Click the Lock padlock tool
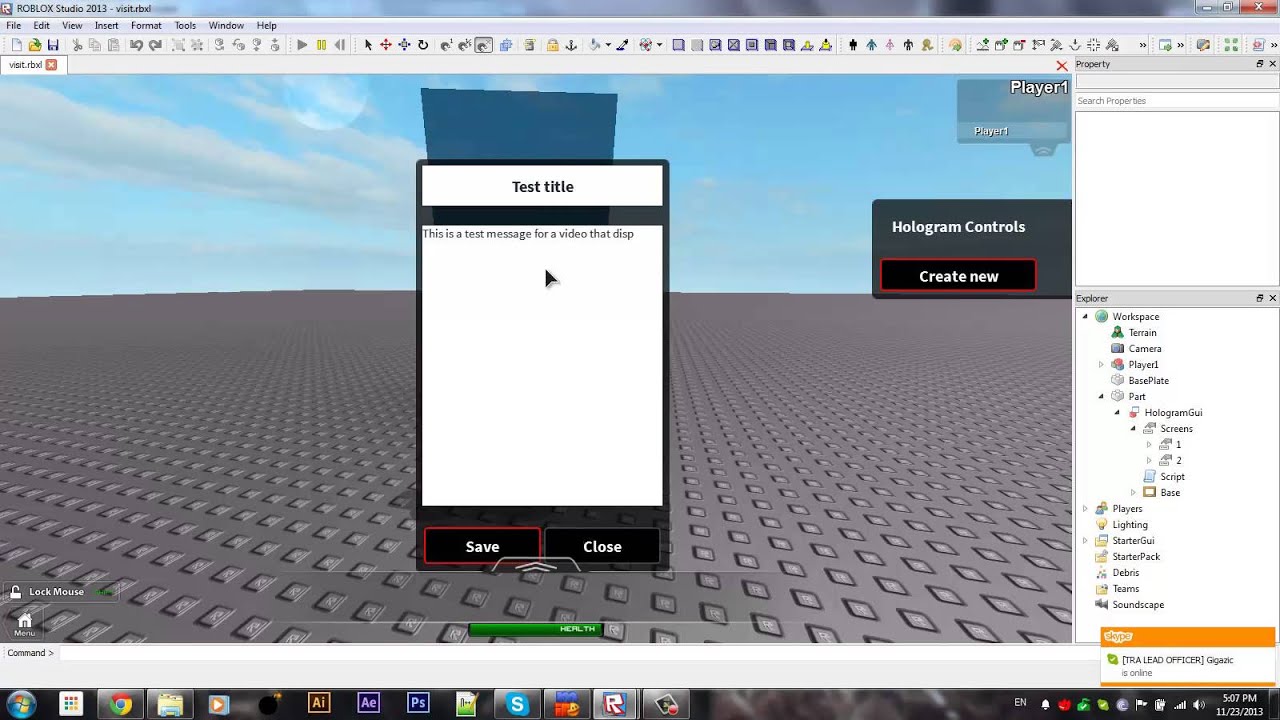This screenshot has width=1280, height=720. coord(552,45)
